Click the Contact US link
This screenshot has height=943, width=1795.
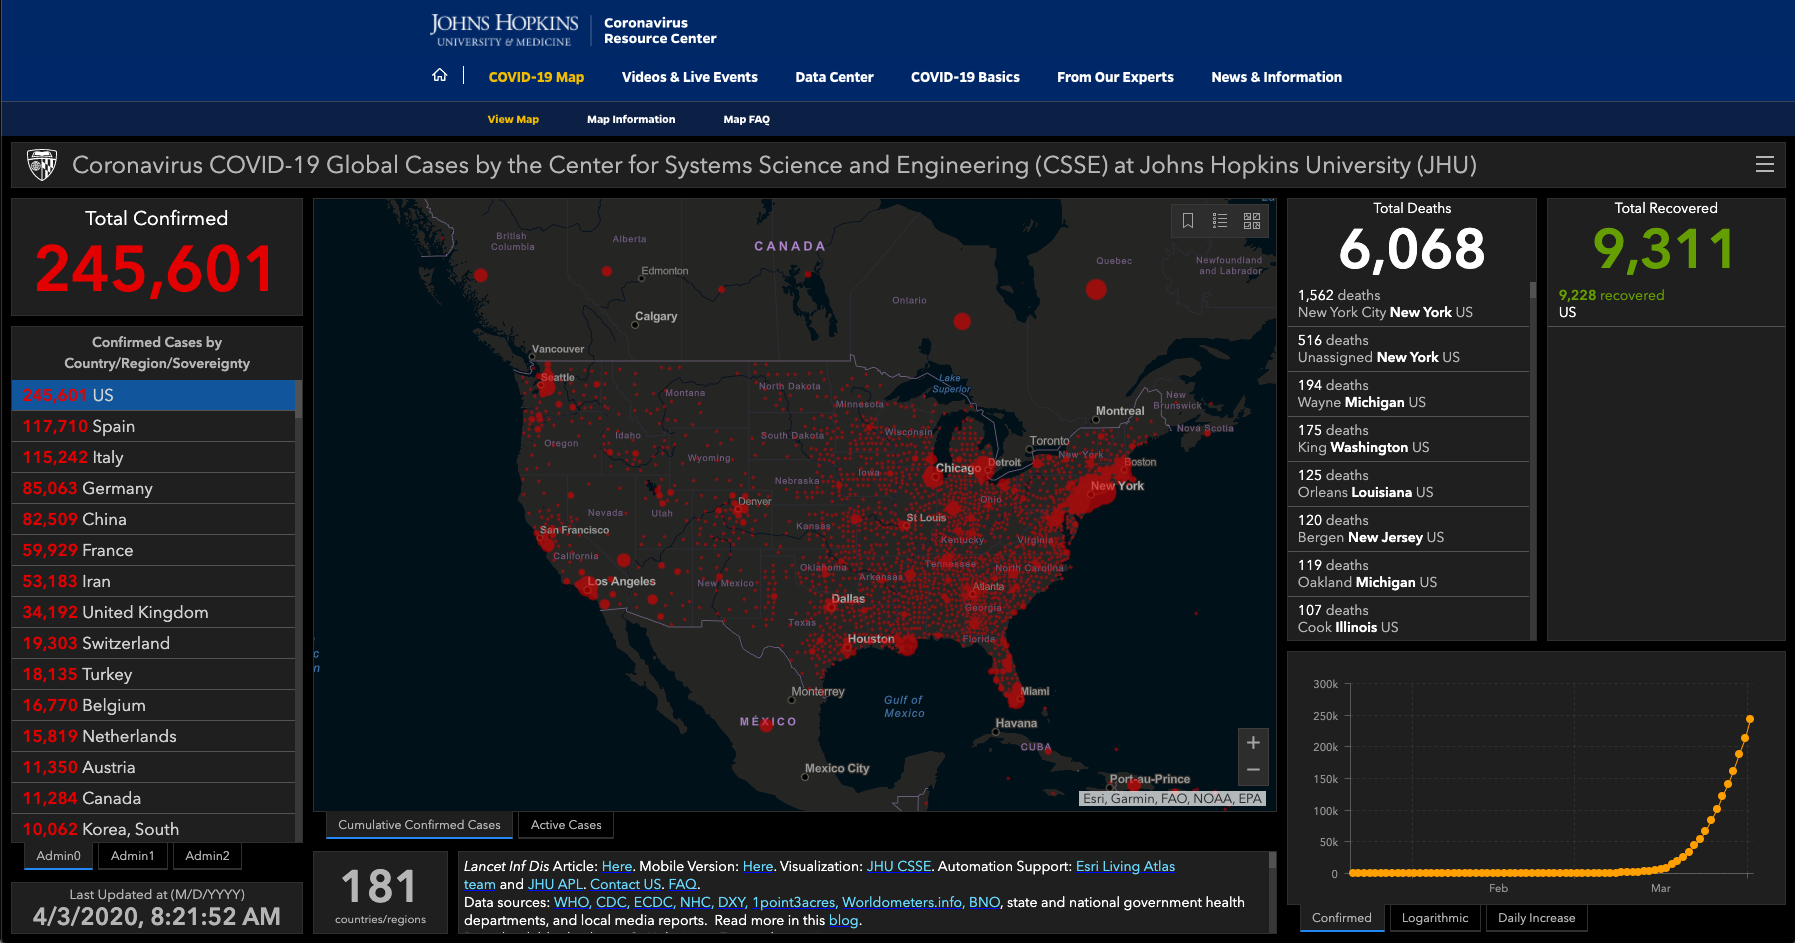[625, 885]
